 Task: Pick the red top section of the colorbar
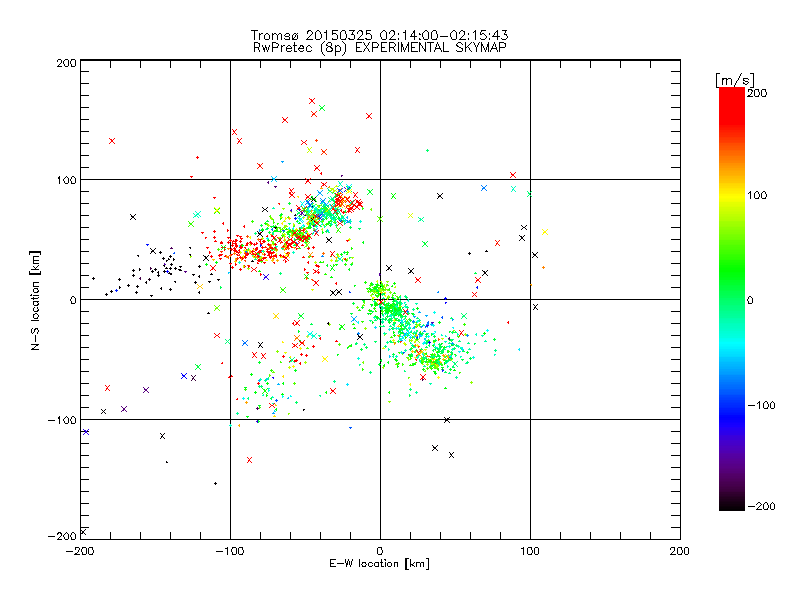[732, 105]
